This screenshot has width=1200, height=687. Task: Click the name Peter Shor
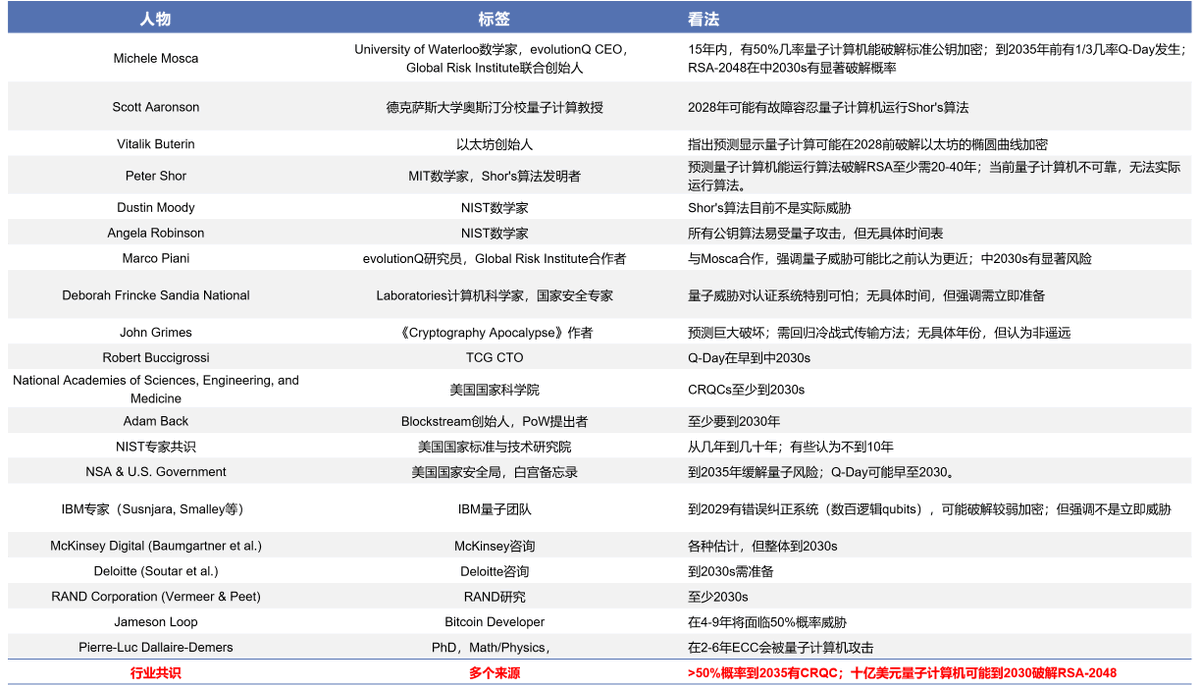coord(156,176)
